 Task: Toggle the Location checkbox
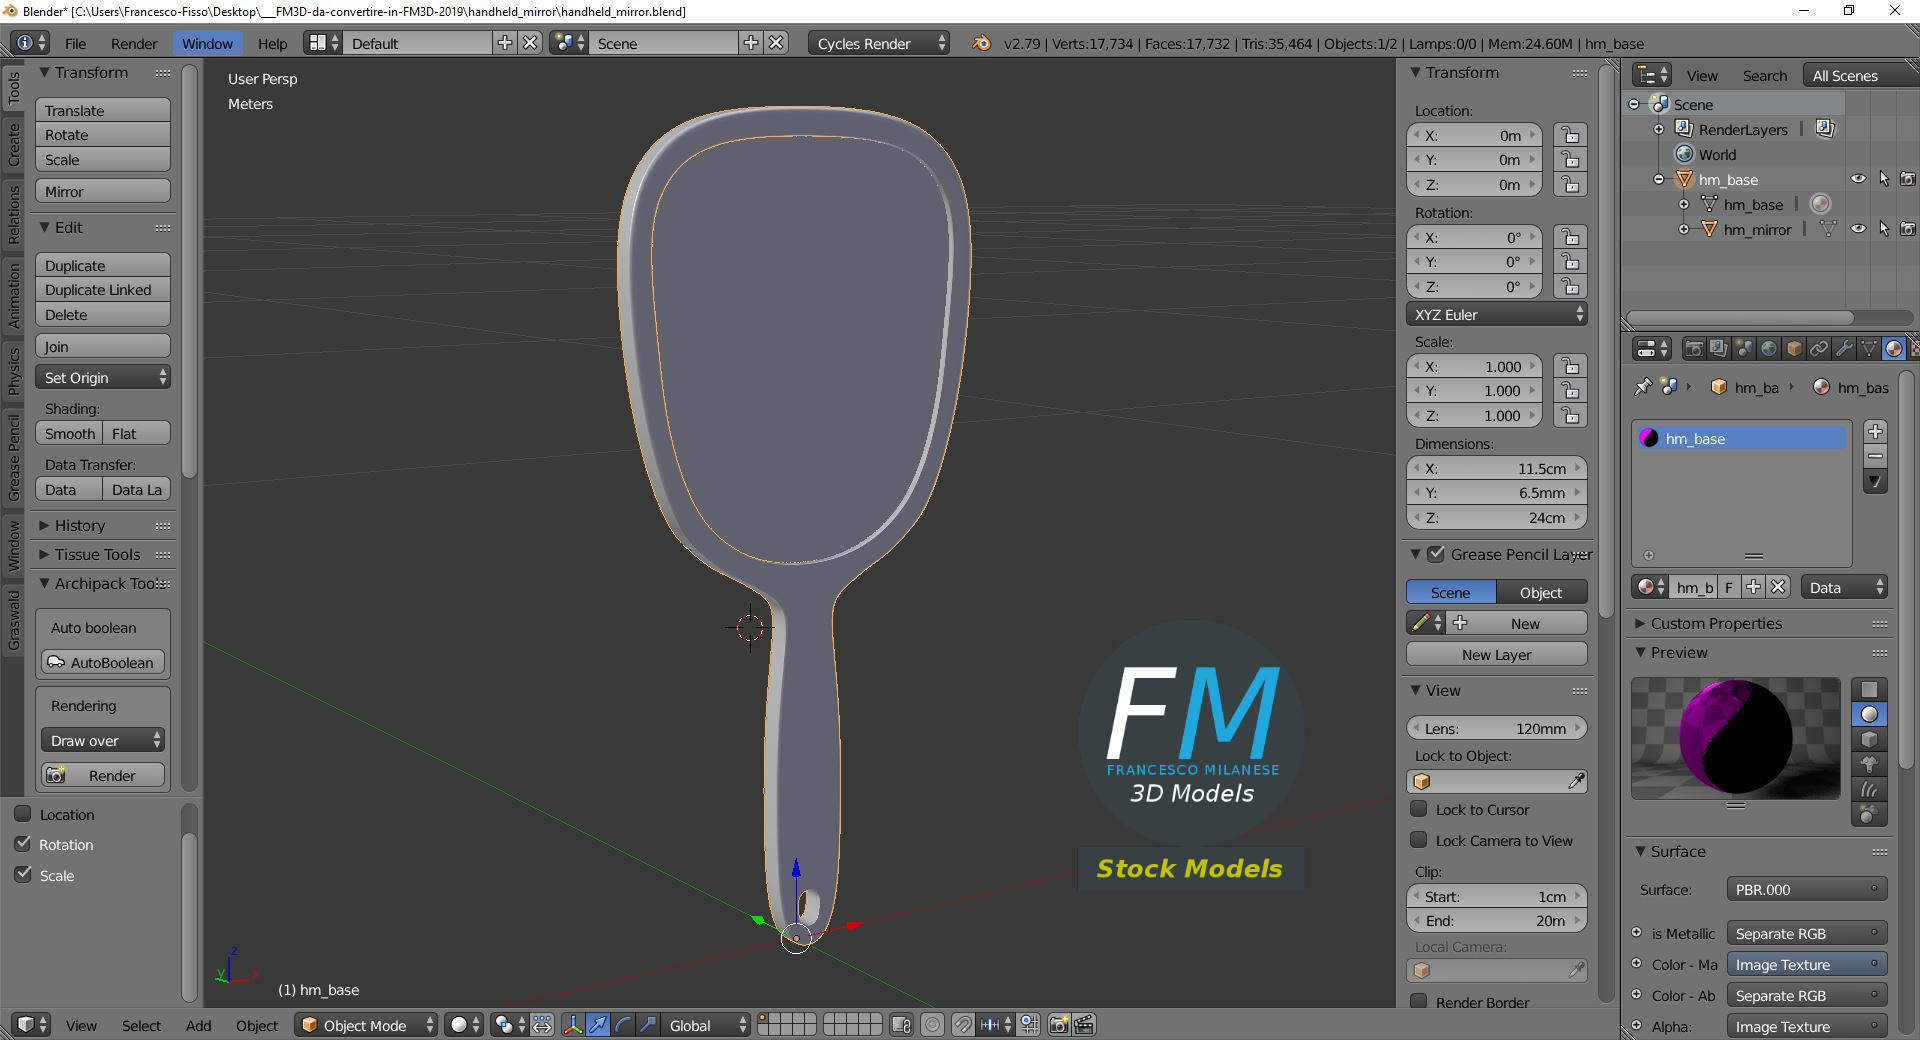coord(23,814)
